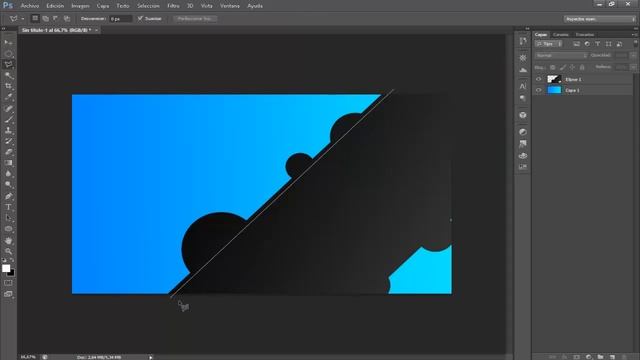Viewport: 640px width, 360px height.
Task: Click the Perfeccionar borde button
Action: pos(195,18)
